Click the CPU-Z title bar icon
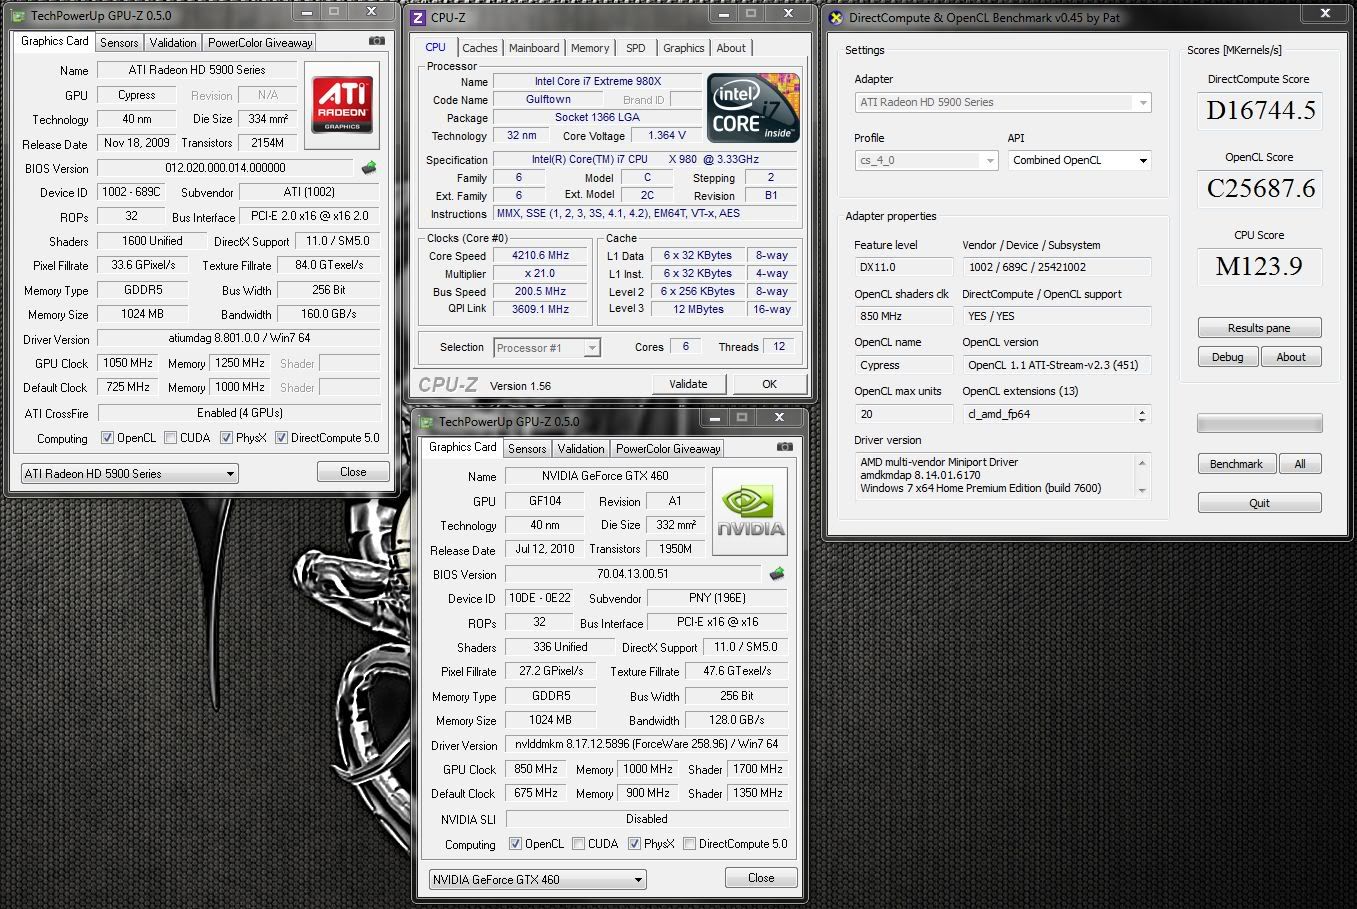The height and width of the screenshot is (909, 1357). point(419,17)
